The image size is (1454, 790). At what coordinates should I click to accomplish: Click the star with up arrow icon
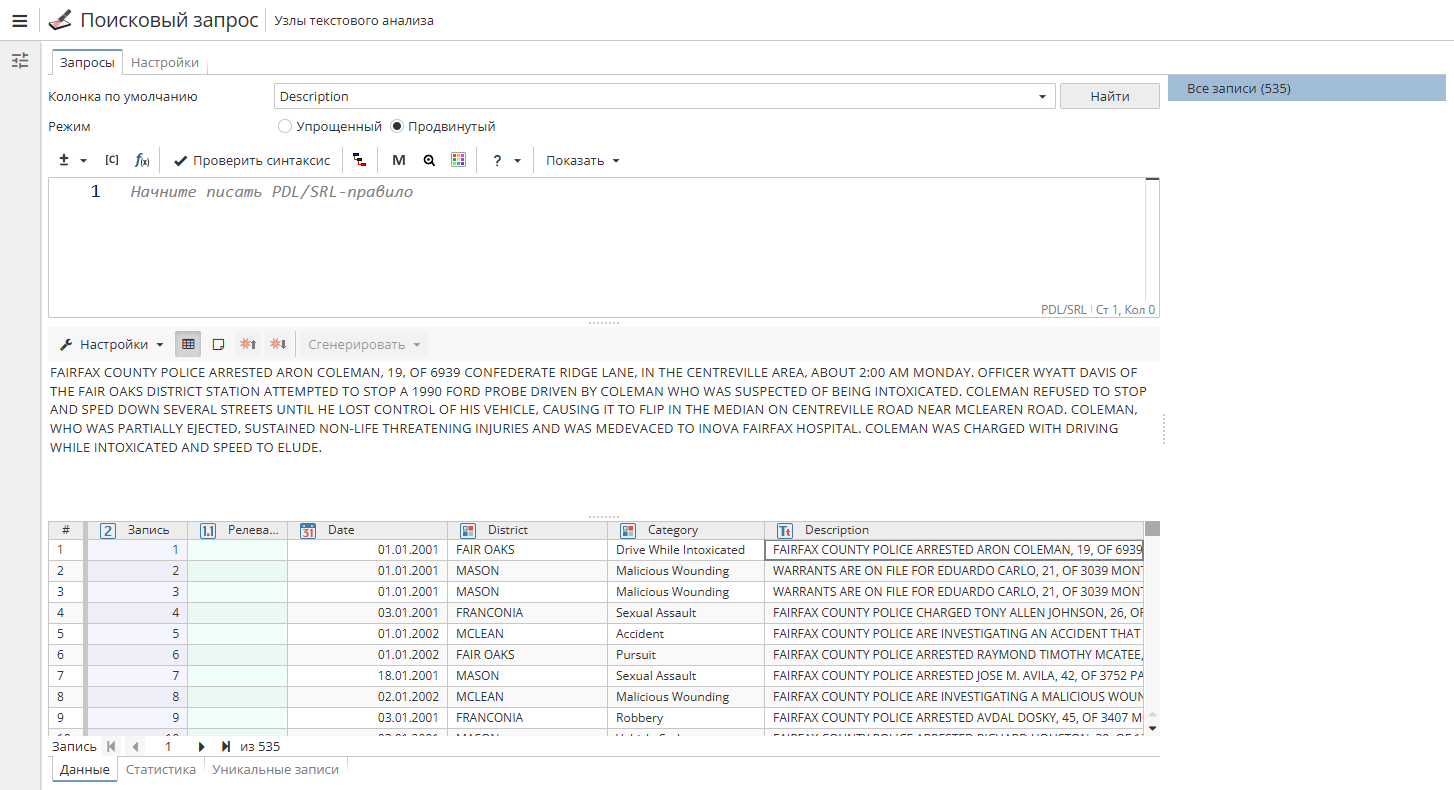click(247, 344)
